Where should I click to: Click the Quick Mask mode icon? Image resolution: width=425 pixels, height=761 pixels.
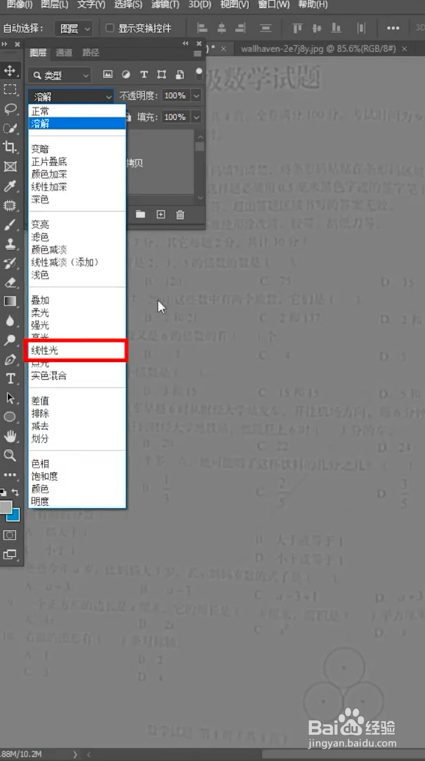pos(10,535)
